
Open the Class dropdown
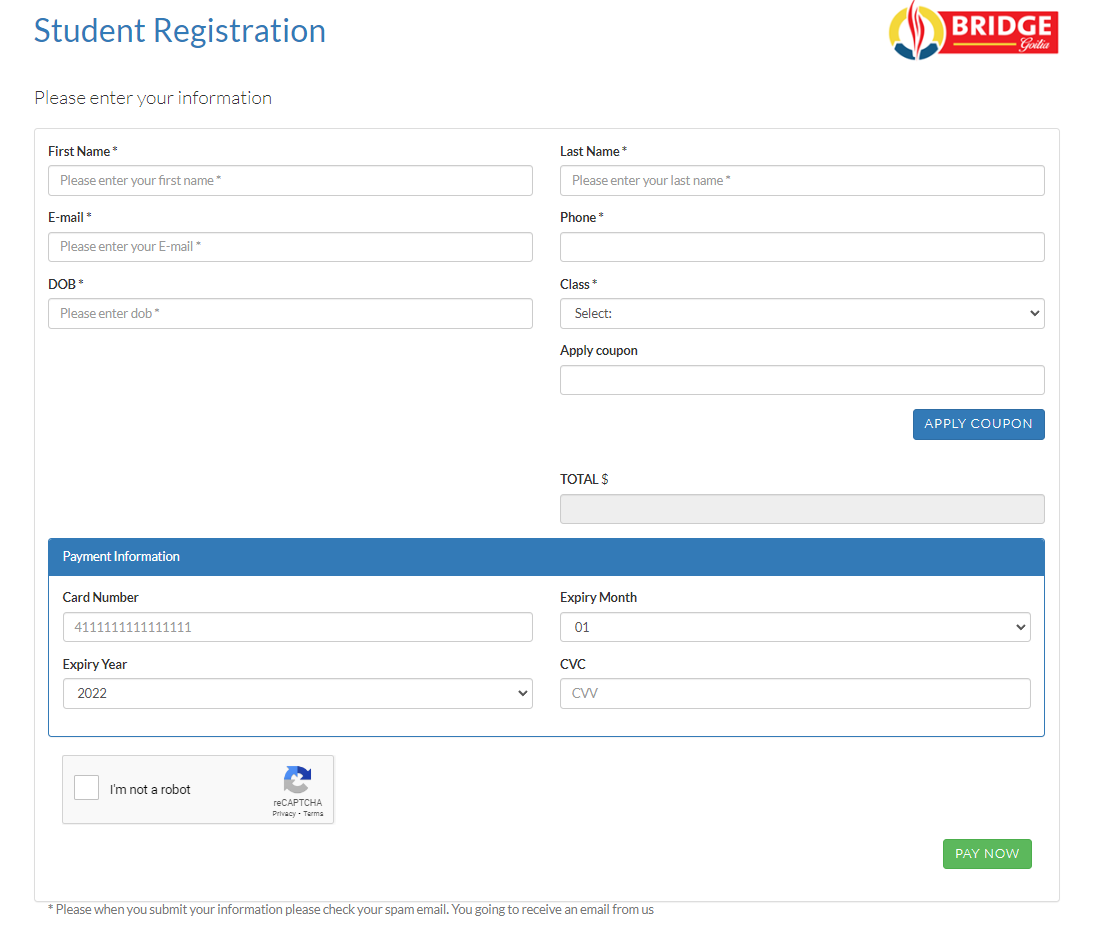[x=802, y=314]
